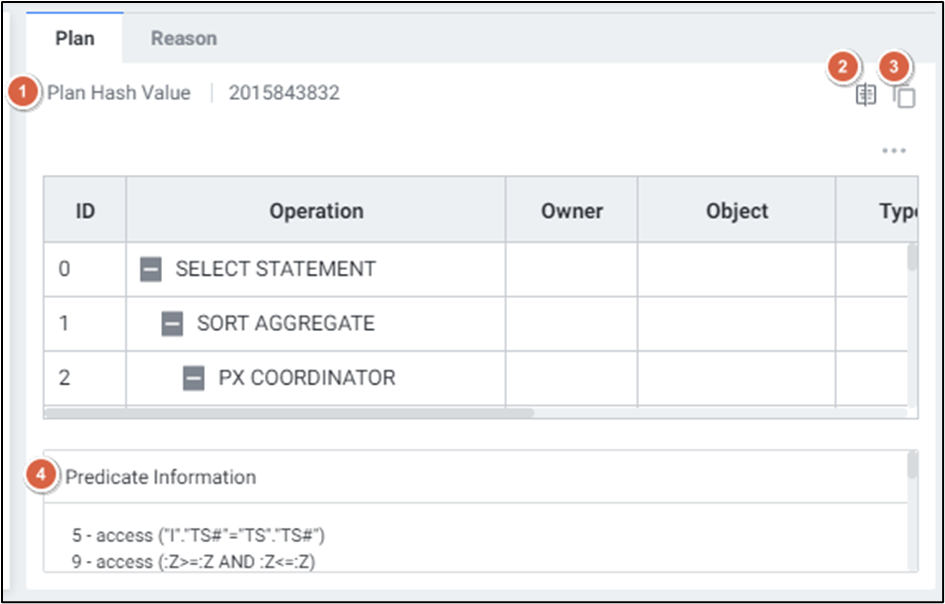Click the Operation column header
Screen dimensions: 945x604
click(x=316, y=211)
